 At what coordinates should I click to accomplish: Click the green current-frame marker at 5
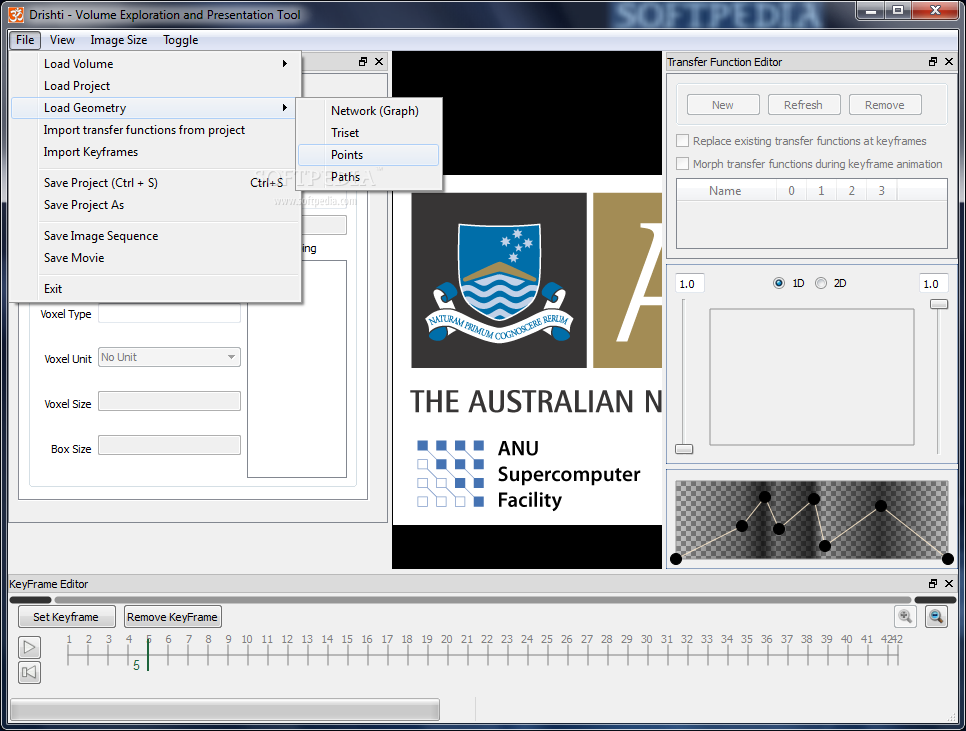click(x=148, y=654)
